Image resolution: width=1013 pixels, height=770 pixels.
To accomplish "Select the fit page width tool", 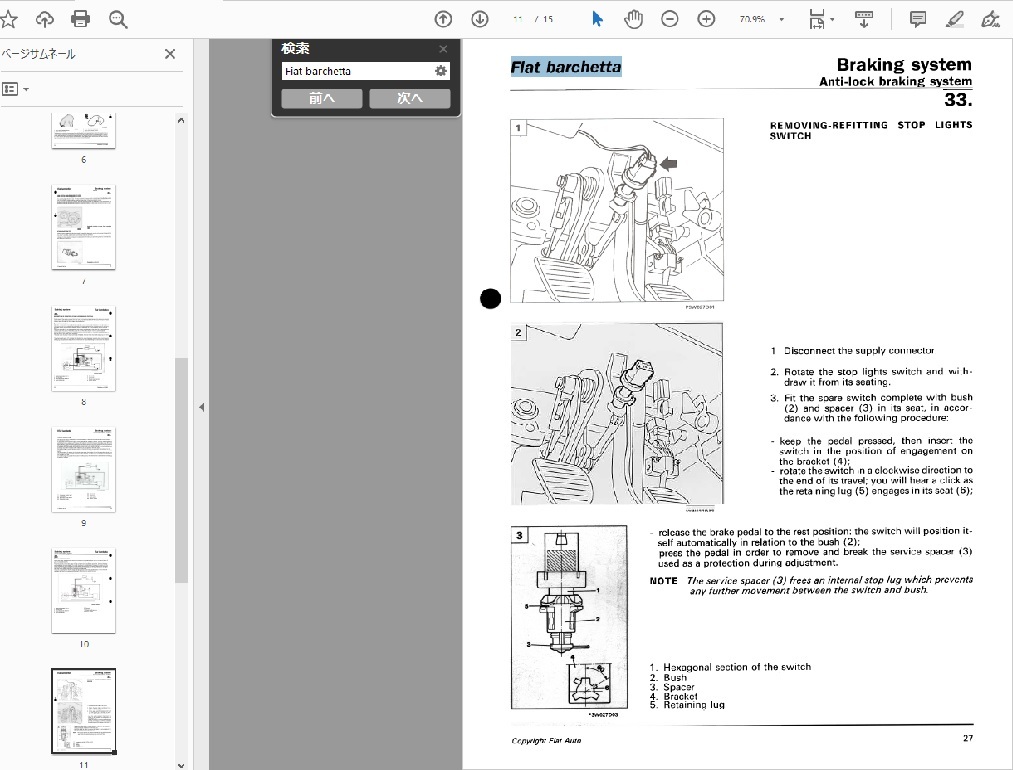I will pos(817,19).
